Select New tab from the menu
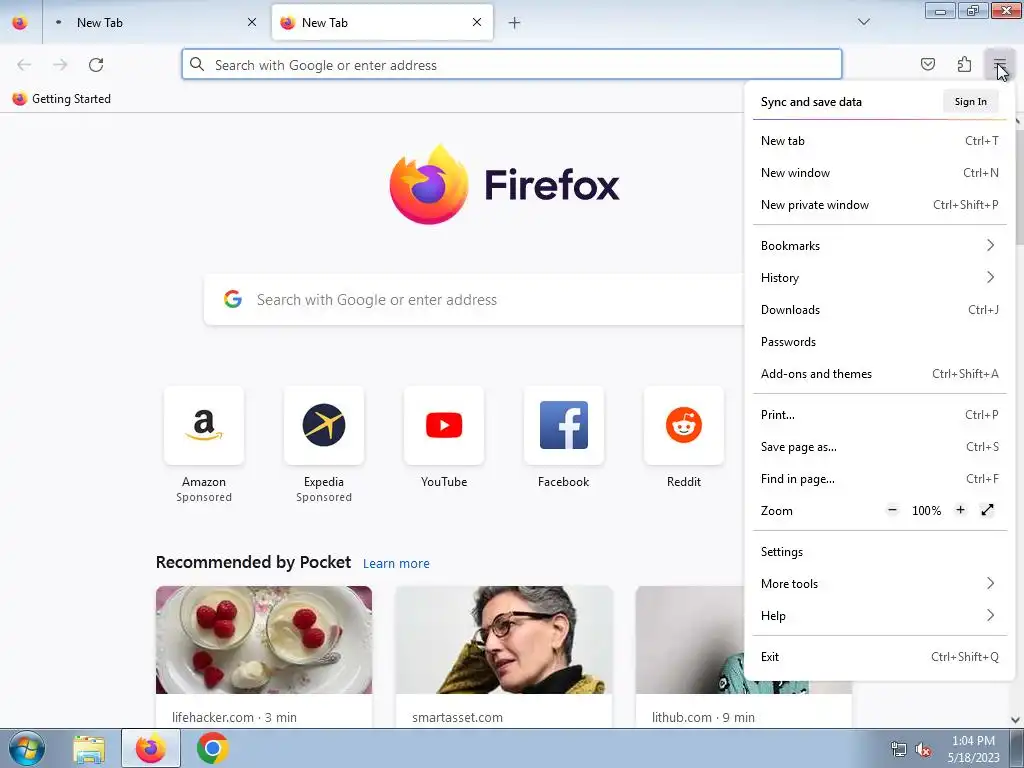 [880, 141]
